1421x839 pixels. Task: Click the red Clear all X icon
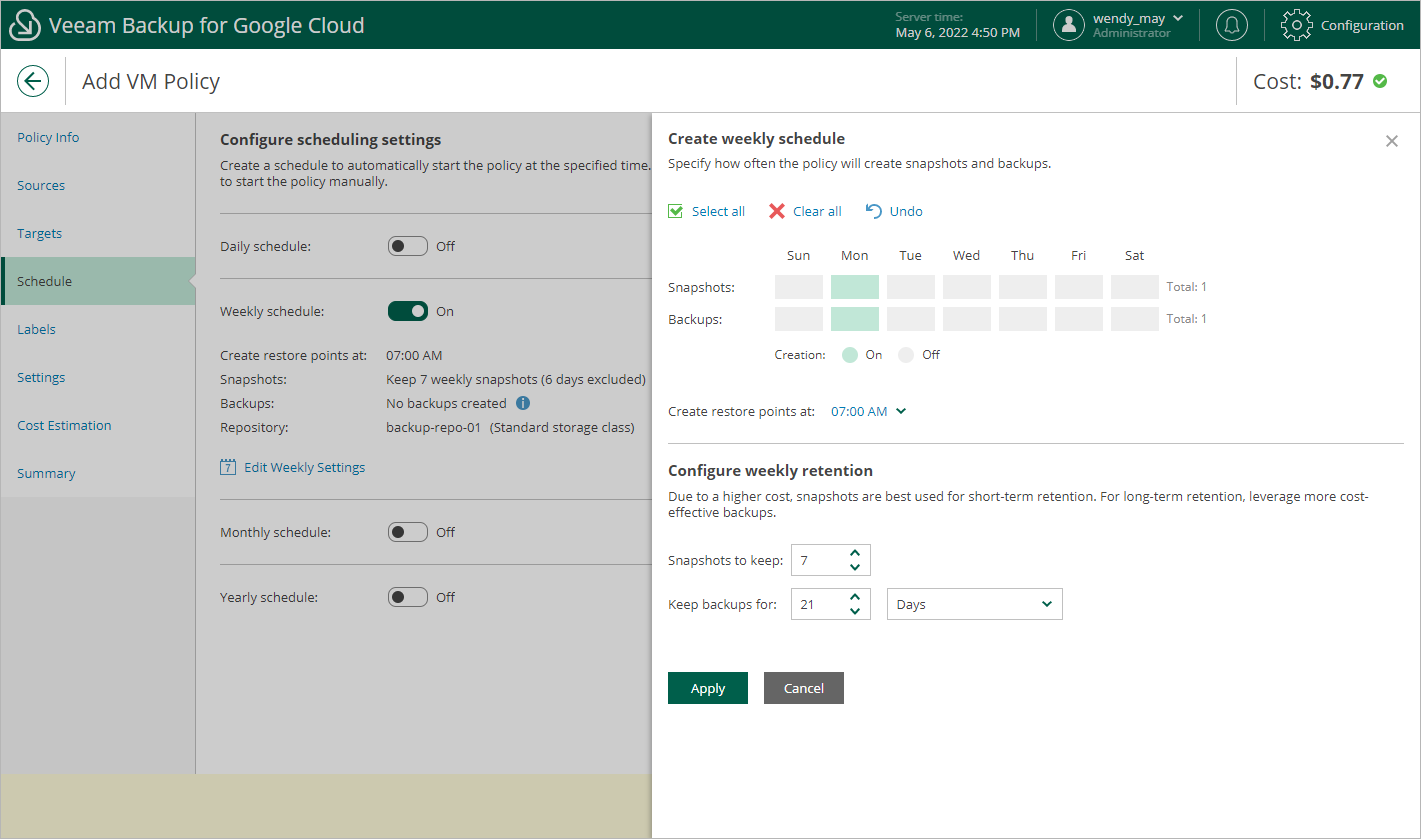pyautogui.click(x=777, y=211)
